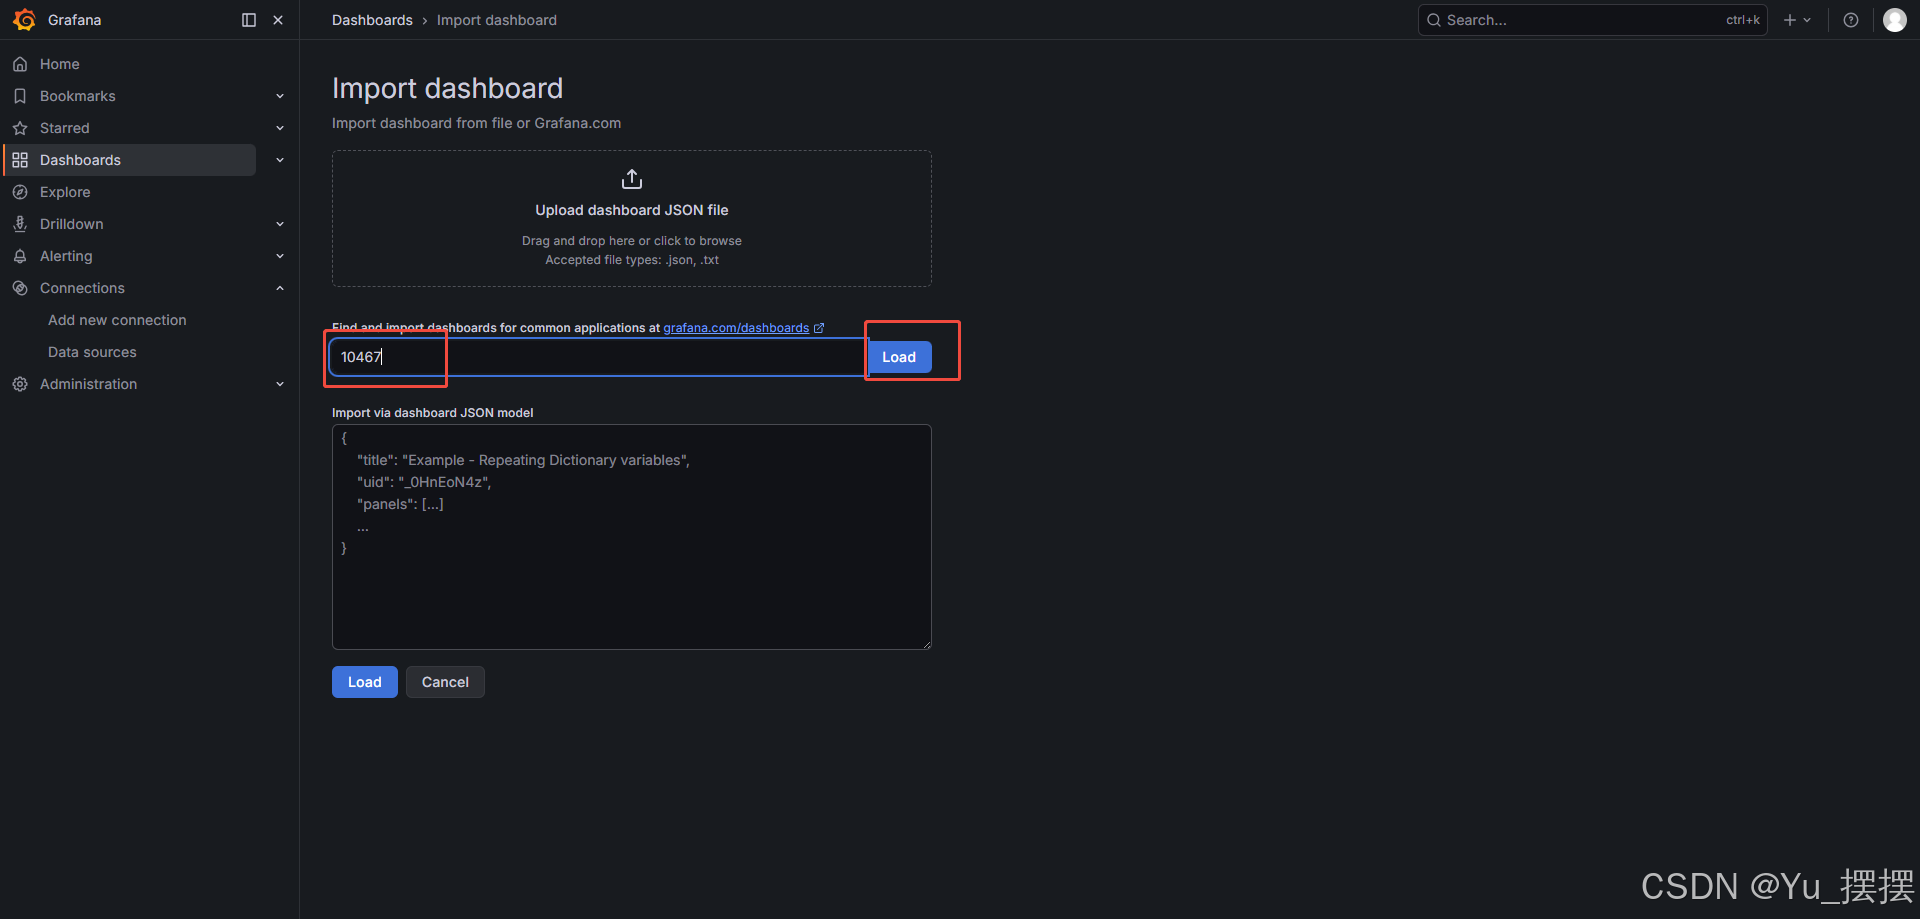
Task: Collapse the Connections section chevron
Action: [280, 288]
